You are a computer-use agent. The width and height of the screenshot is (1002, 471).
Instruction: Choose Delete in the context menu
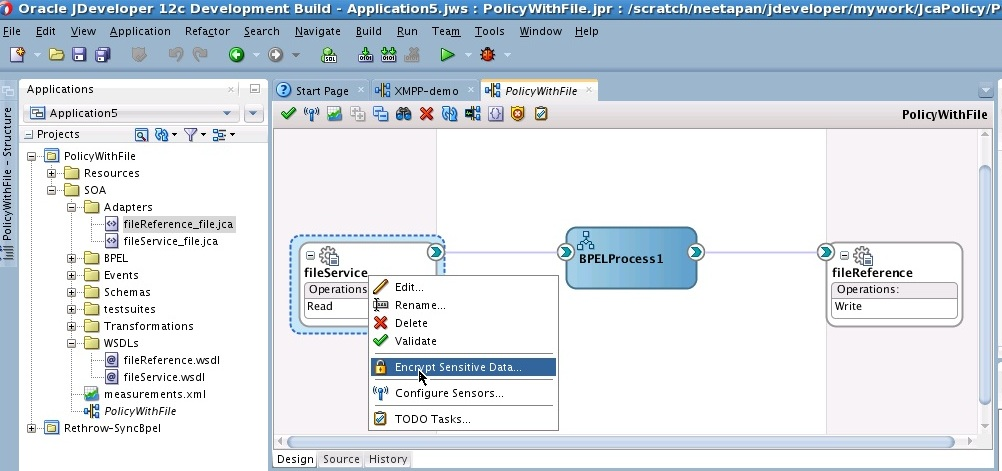(463, 323)
